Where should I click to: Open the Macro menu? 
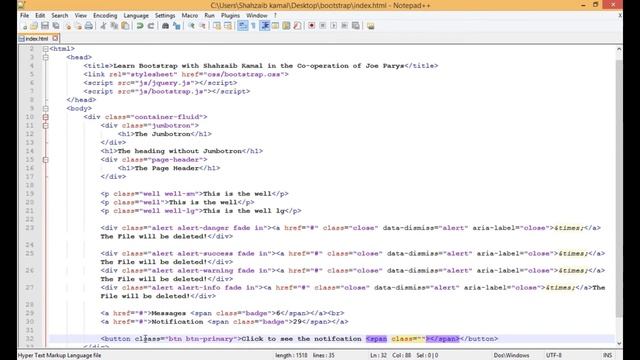click(189, 16)
